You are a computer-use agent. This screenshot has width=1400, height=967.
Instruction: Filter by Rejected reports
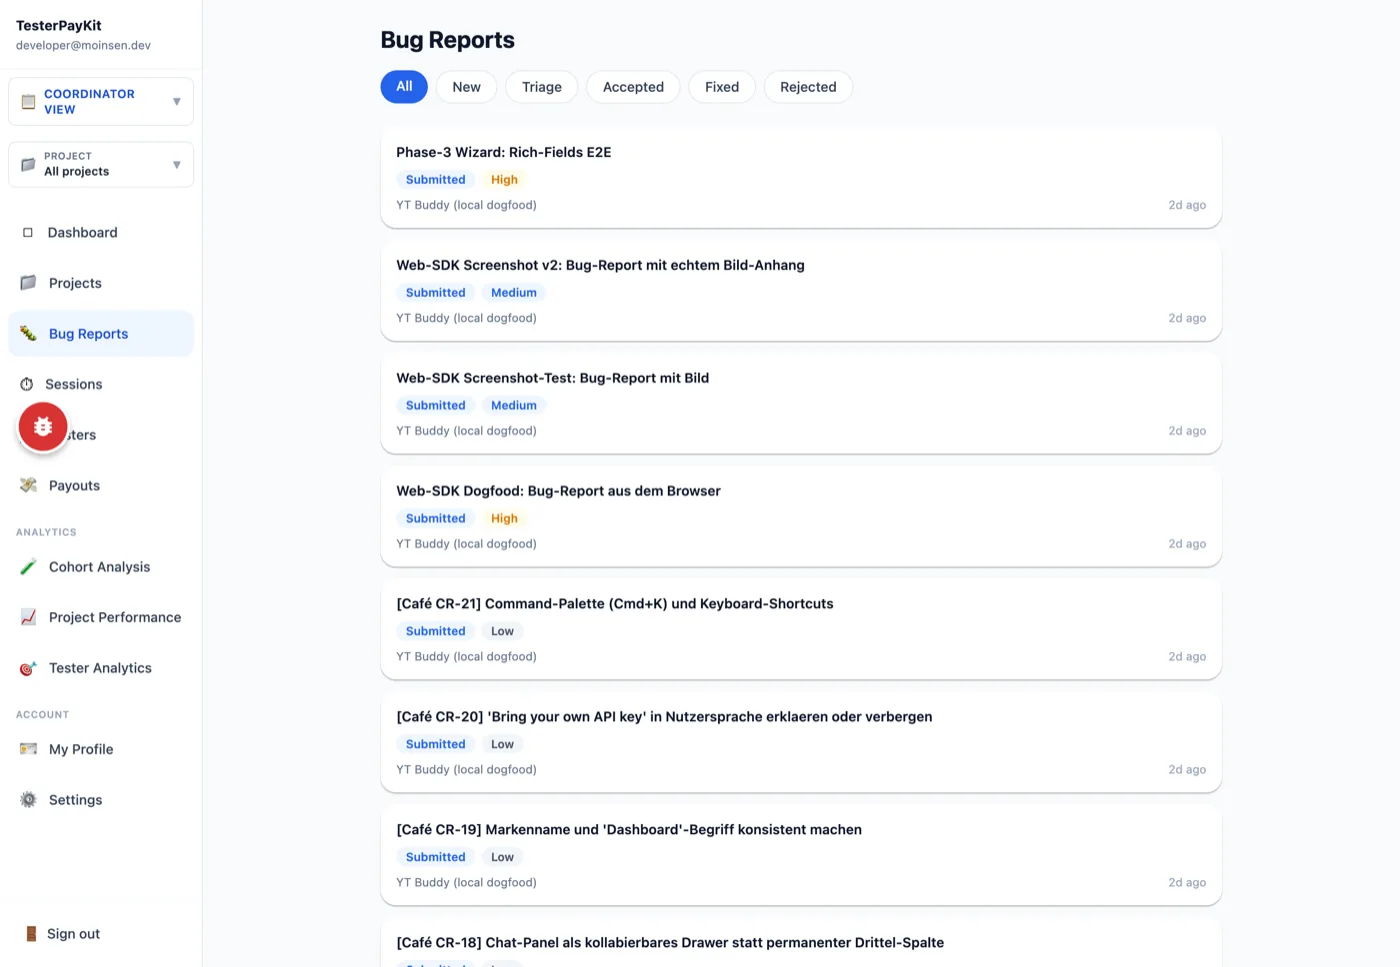[x=808, y=87]
